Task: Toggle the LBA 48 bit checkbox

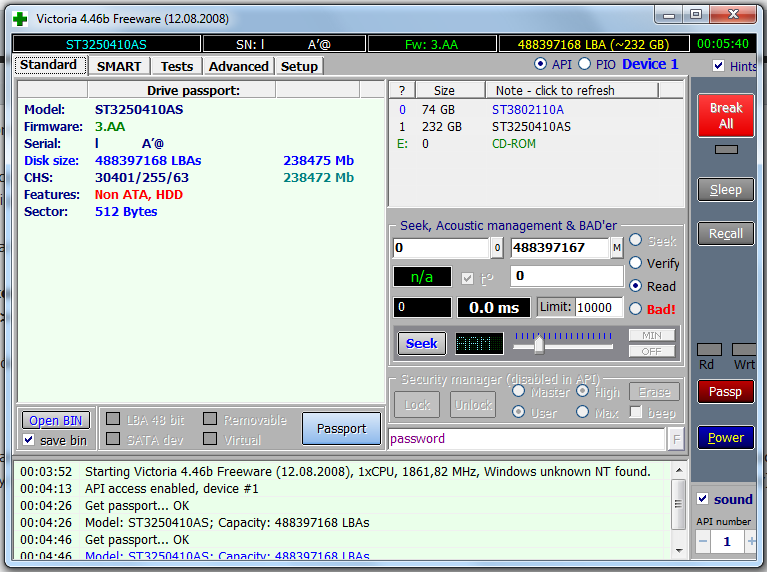Action: click(113, 419)
